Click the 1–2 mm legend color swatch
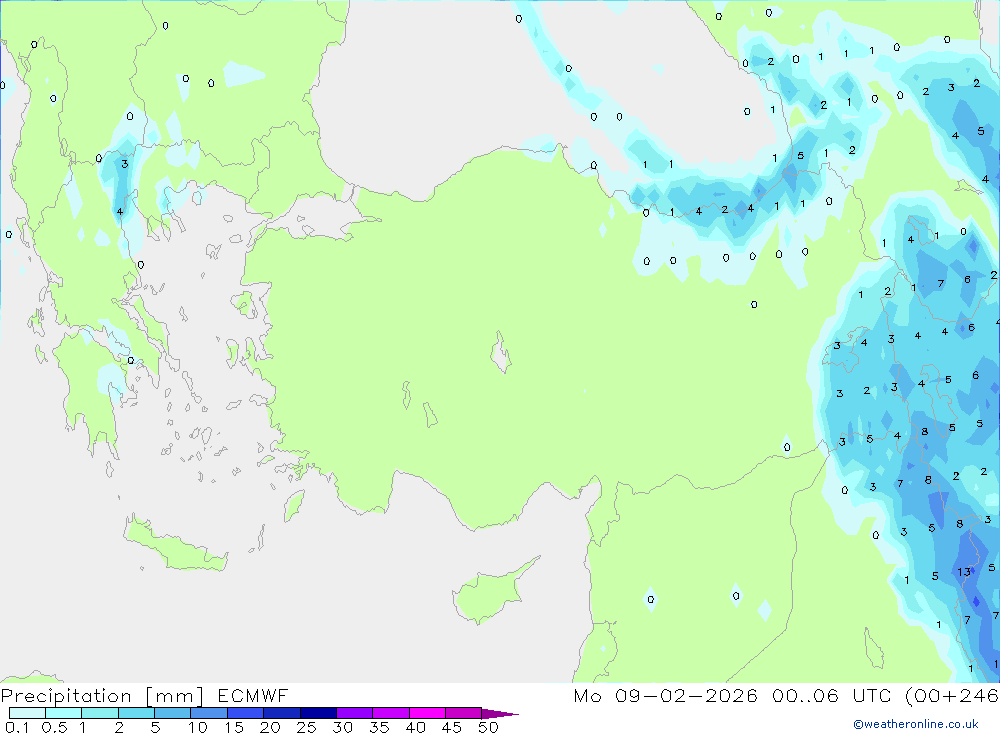This screenshot has height=733, width=1000. 99,713
